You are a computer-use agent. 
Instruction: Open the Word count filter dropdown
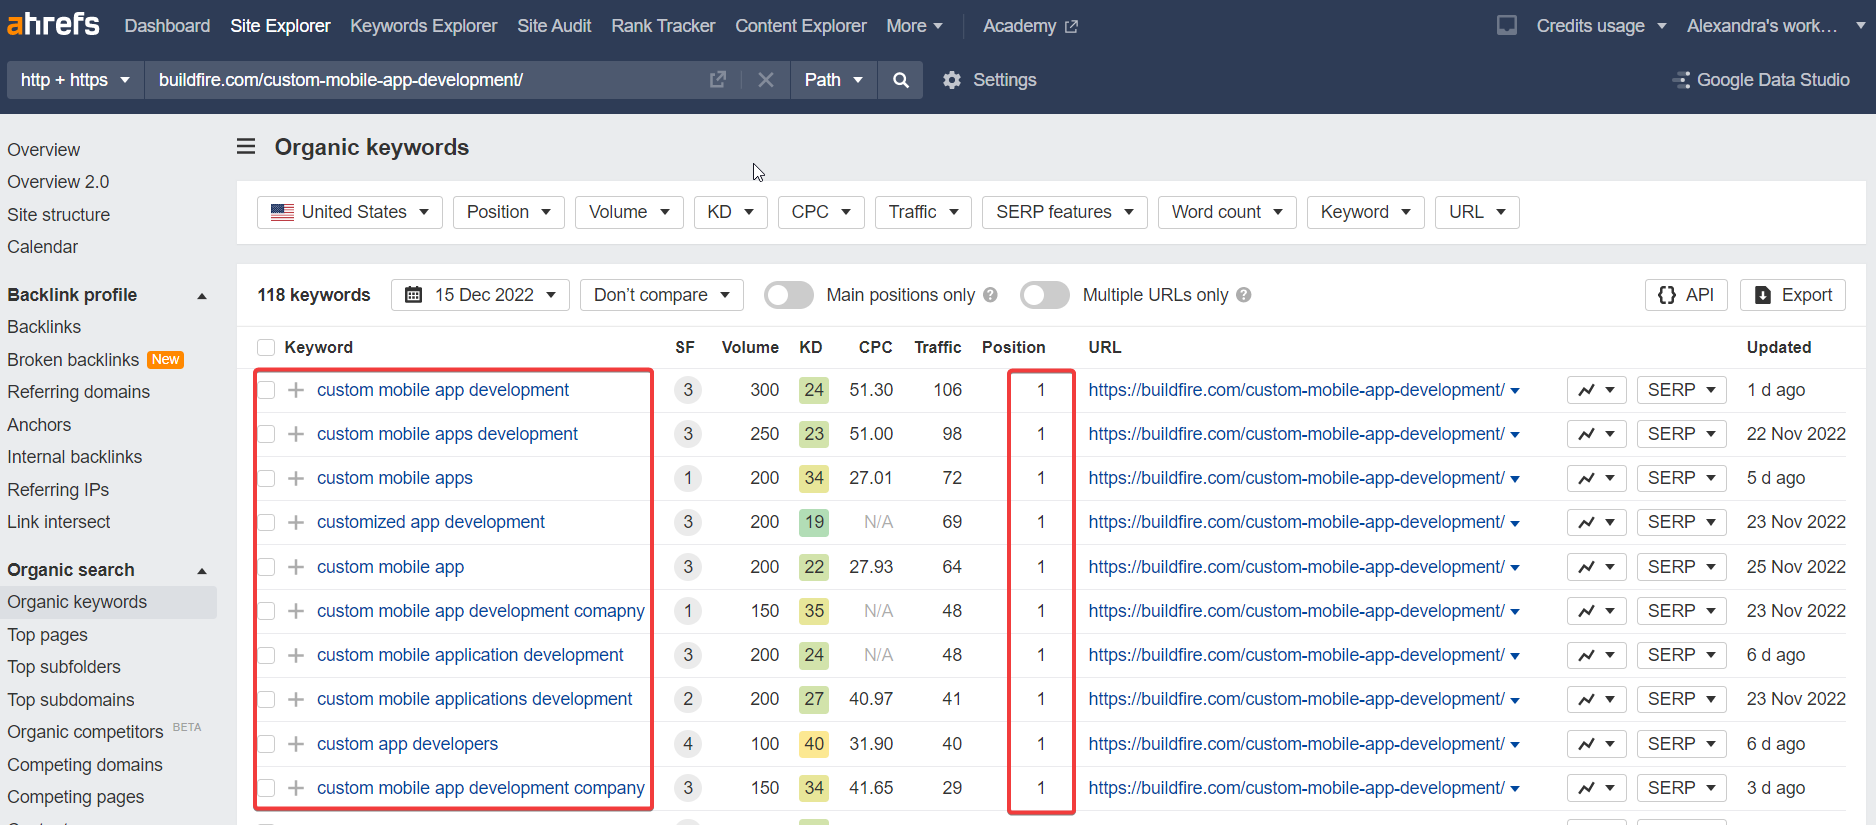tap(1227, 212)
